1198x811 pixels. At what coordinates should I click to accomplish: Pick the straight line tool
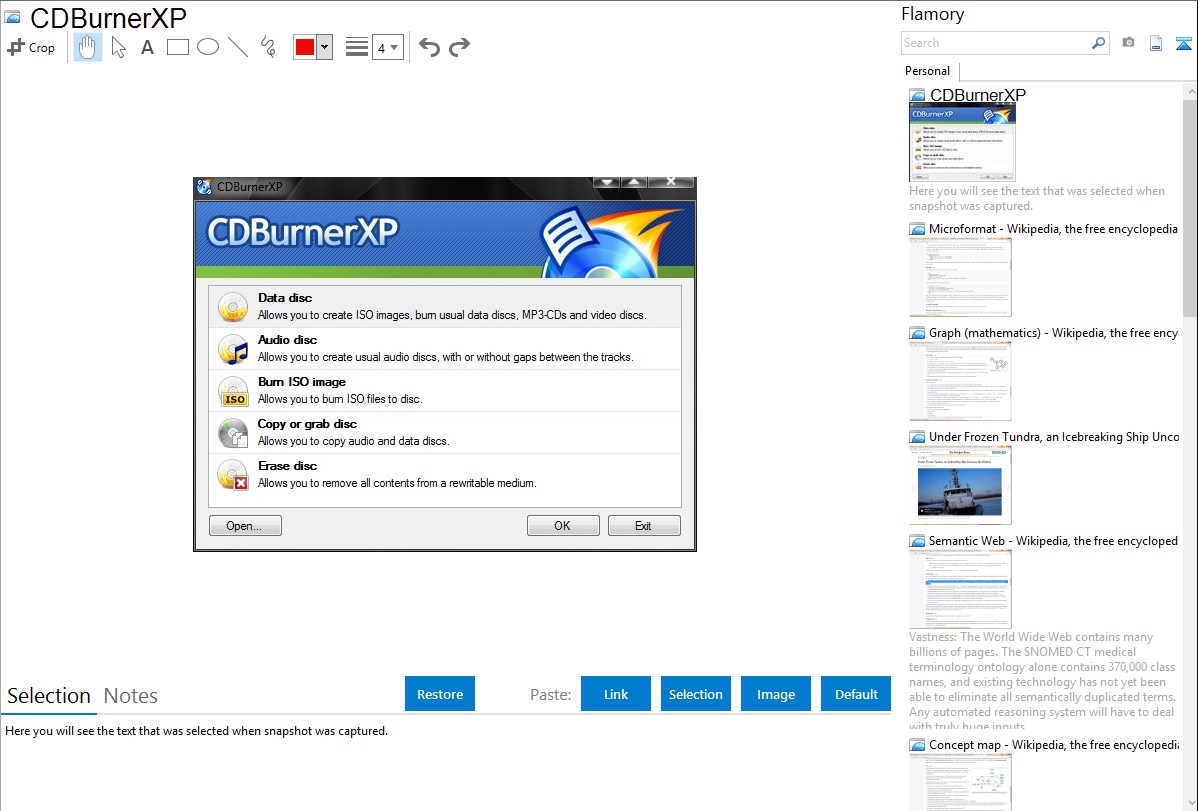pos(238,47)
